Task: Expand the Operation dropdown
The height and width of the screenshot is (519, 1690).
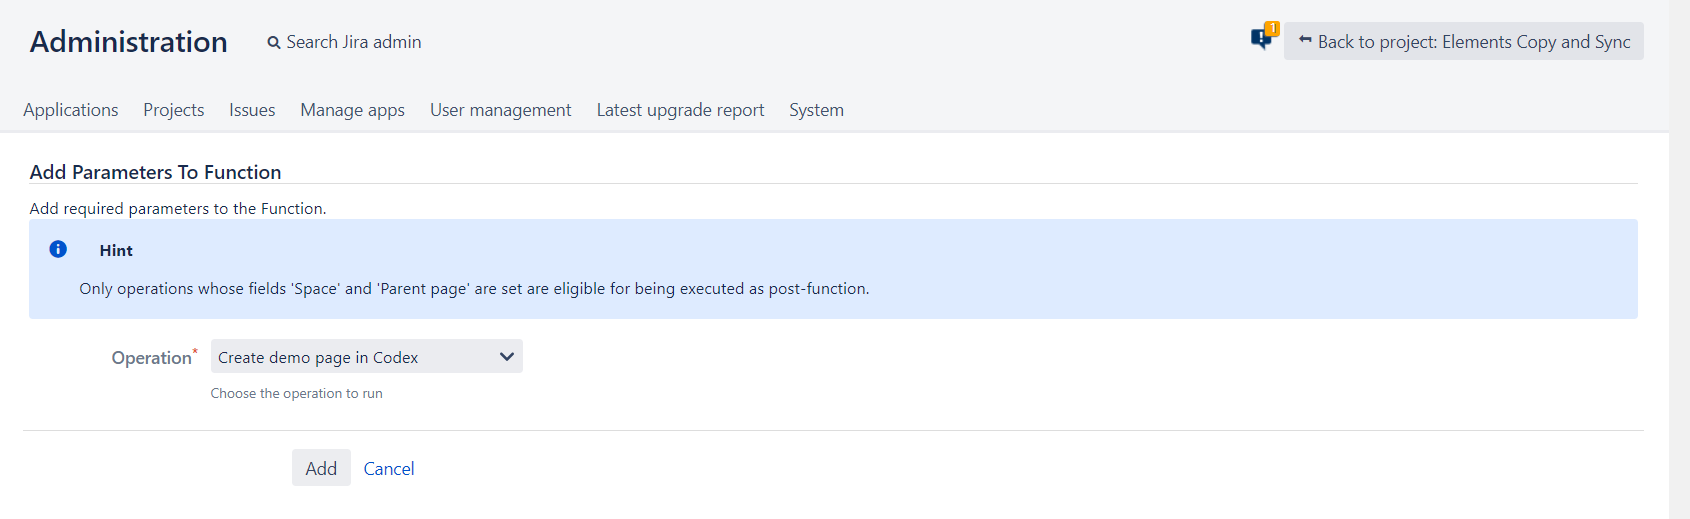Action: coord(366,357)
